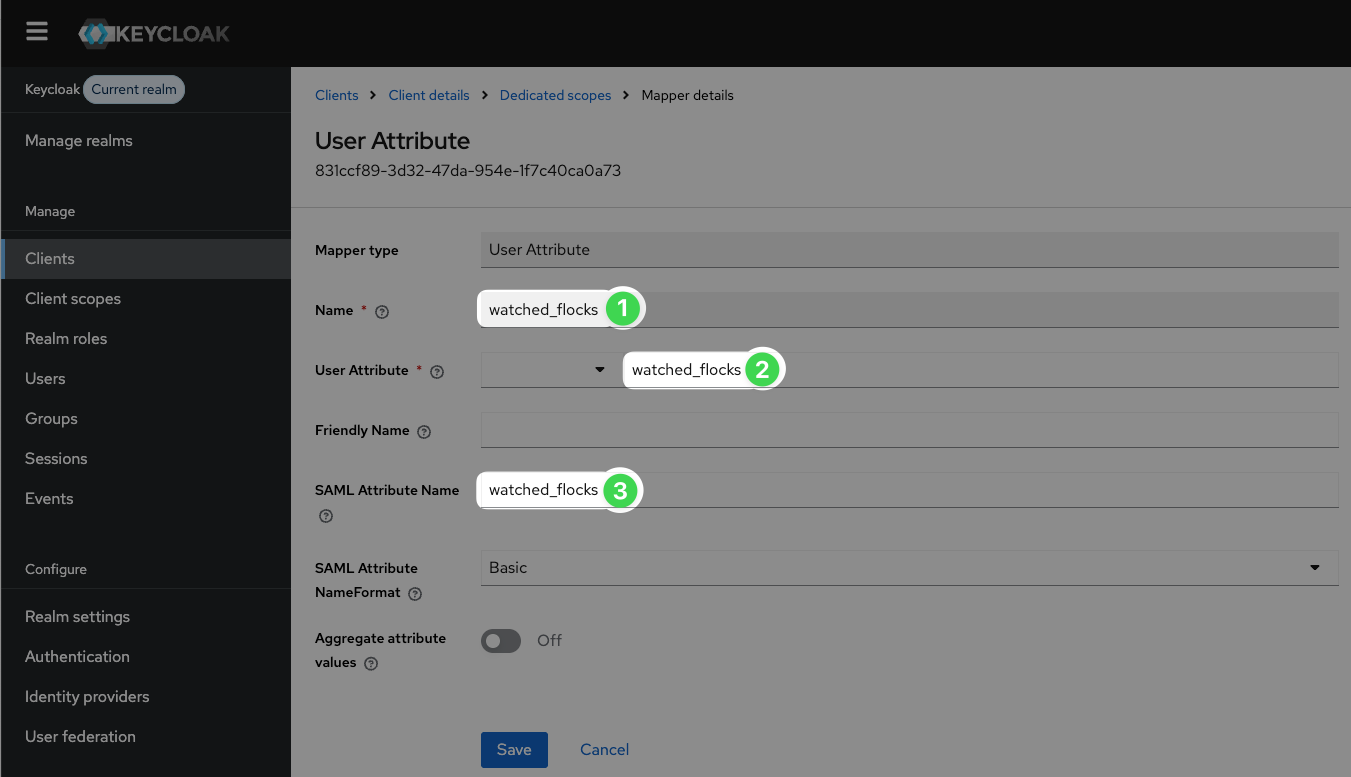
Task: Open help icon next to User Attribute
Action: click(x=437, y=371)
